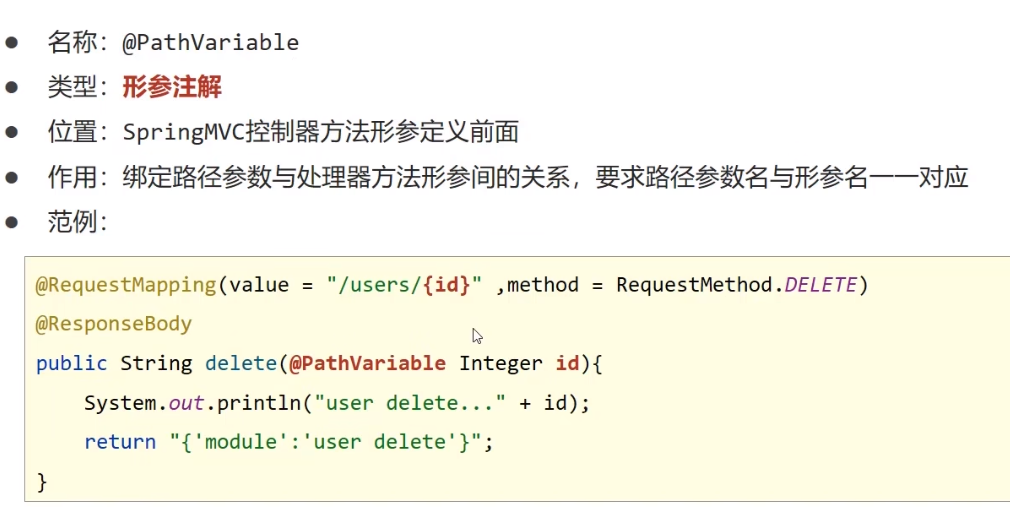Image resolution: width=1010 pixels, height=507 pixels.
Task: Click the bullet before 名称
Action: pyautogui.click(x=12, y=43)
